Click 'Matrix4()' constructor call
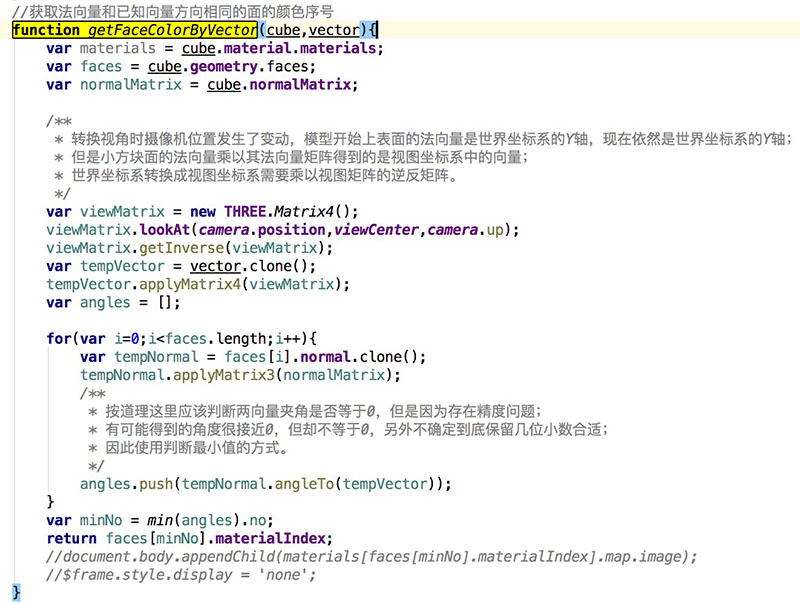Screen dimensions: 800x604 point(313,211)
